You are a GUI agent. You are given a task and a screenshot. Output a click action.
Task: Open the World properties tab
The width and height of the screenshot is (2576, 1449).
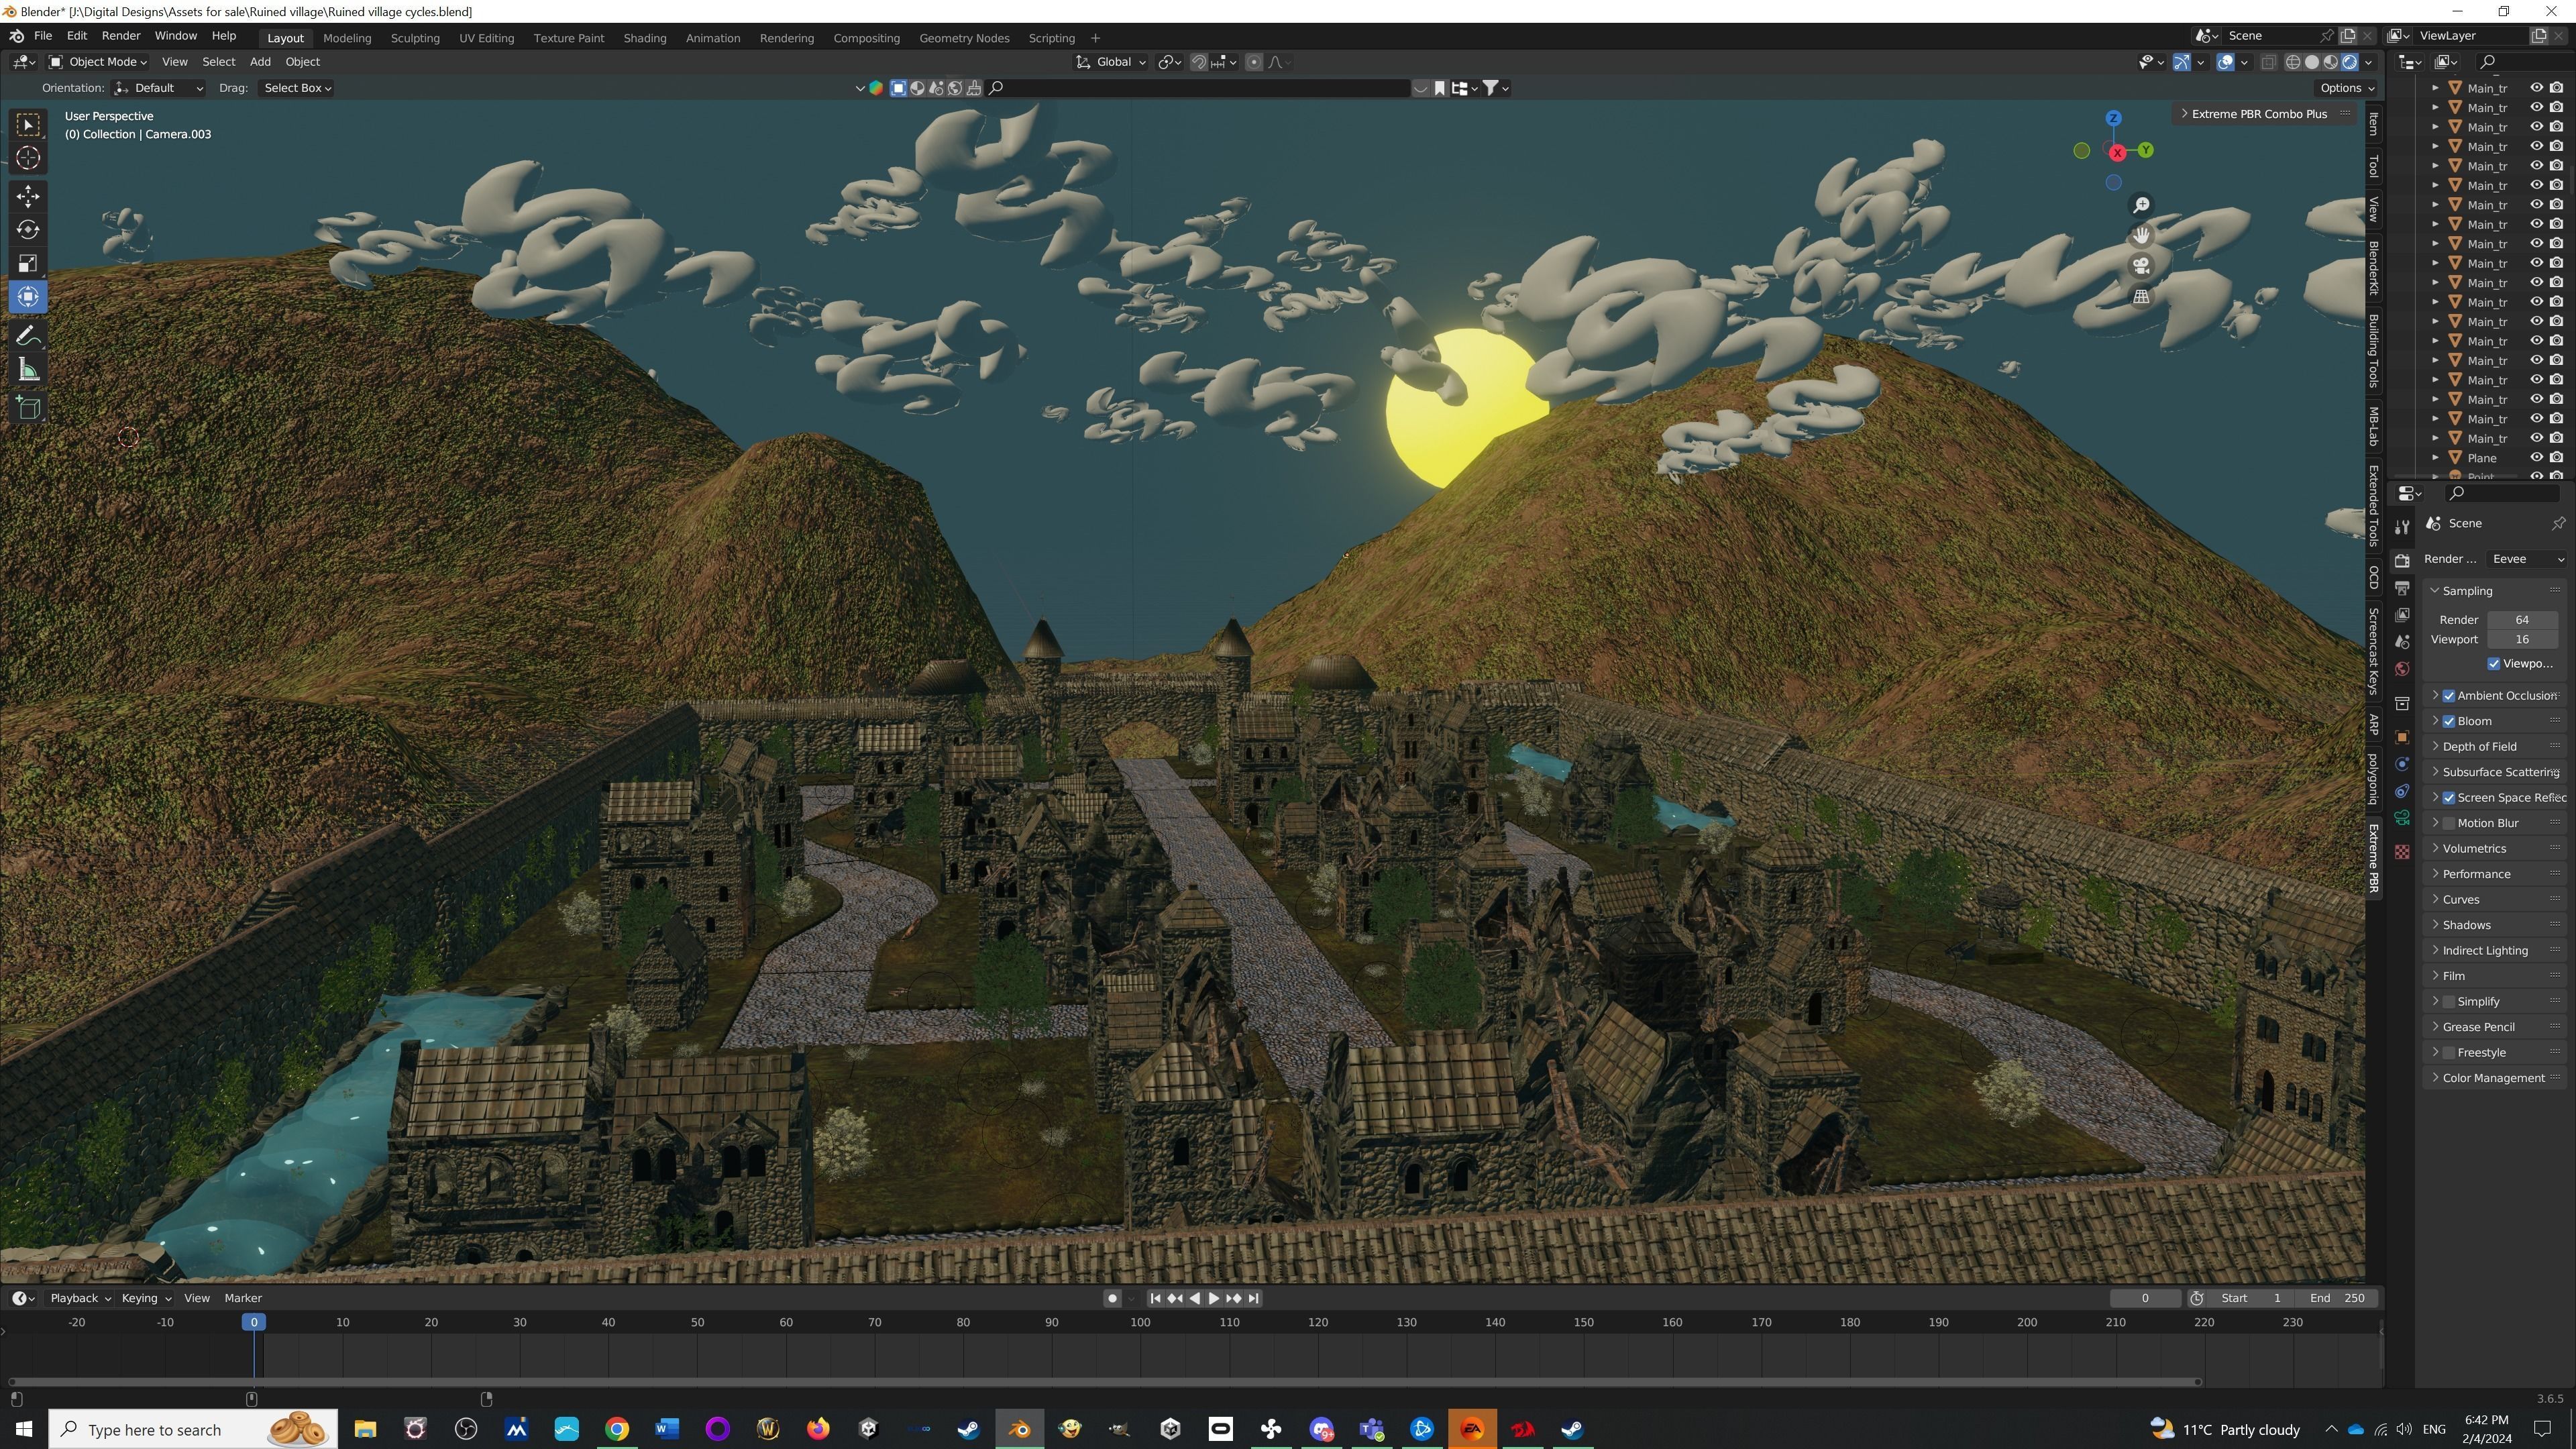(x=2402, y=669)
